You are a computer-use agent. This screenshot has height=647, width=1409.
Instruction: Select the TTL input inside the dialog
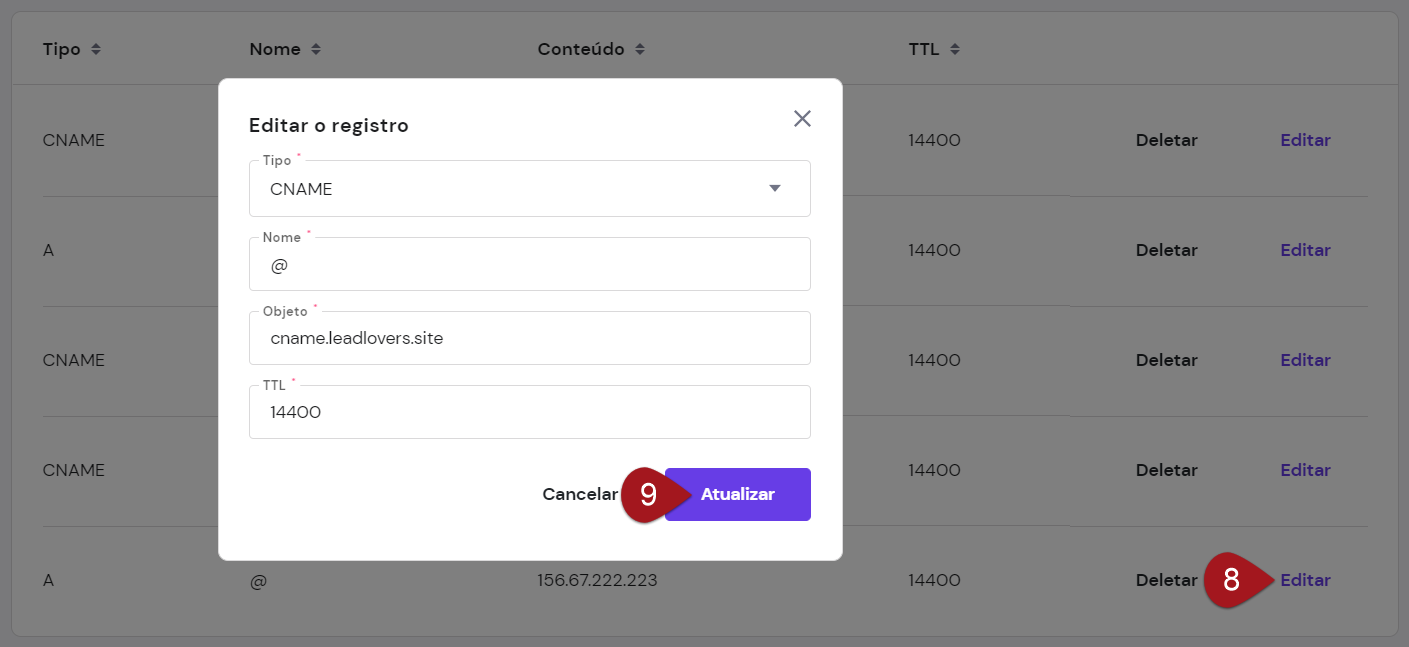[529, 412]
